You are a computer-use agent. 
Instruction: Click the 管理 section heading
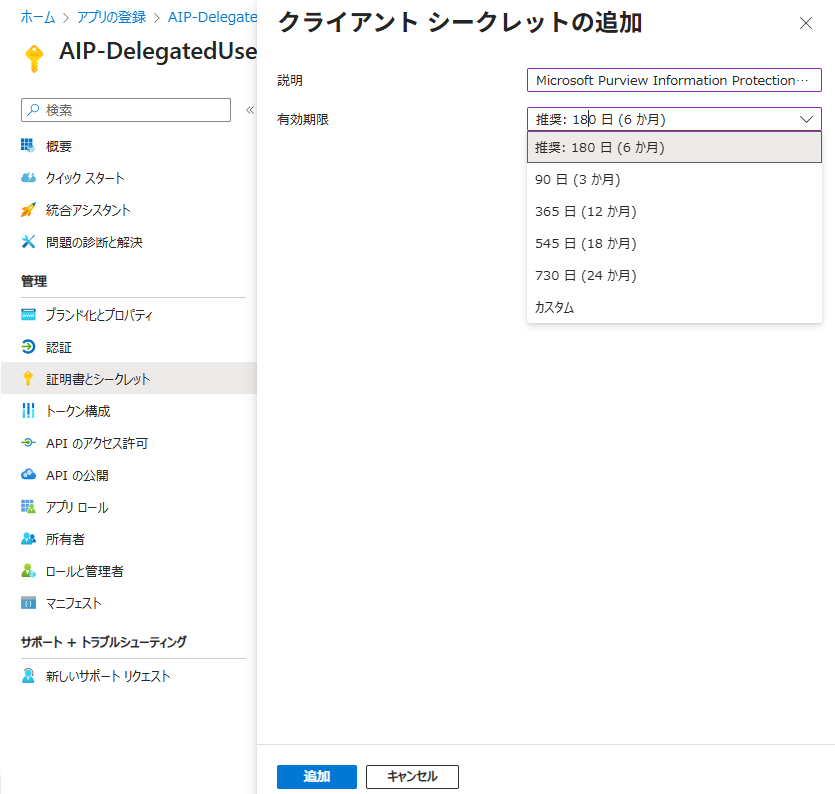click(x=34, y=281)
